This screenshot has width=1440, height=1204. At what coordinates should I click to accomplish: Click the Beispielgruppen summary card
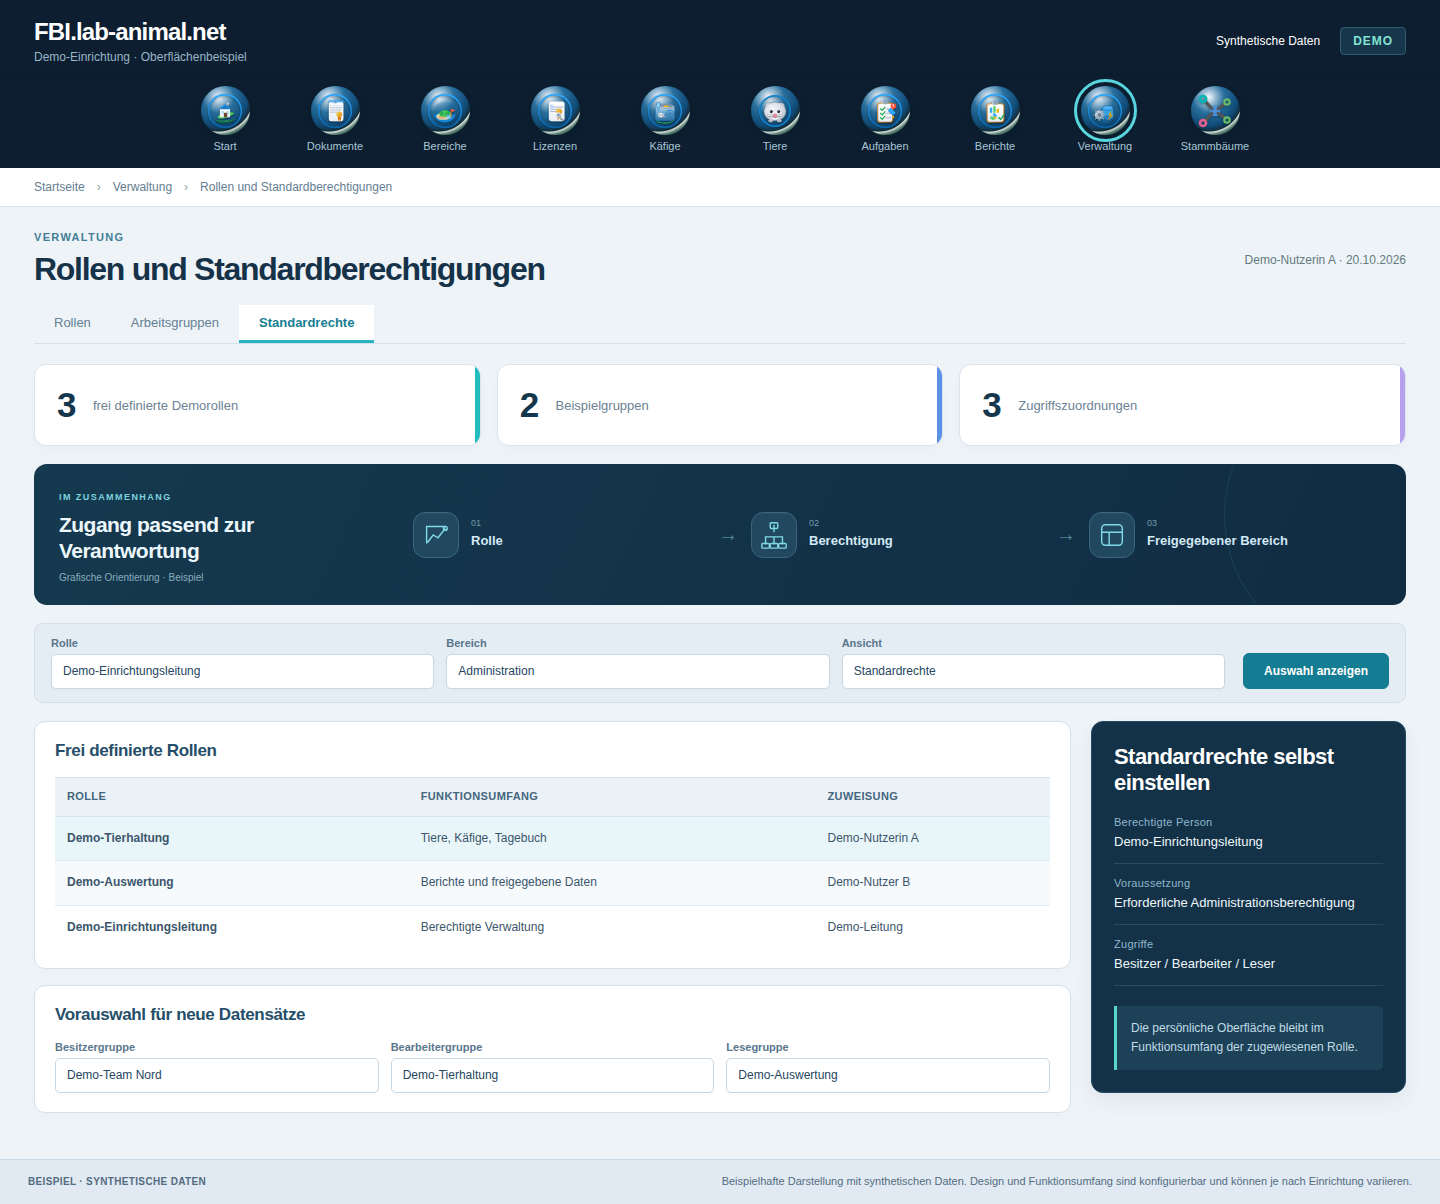(720, 405)
